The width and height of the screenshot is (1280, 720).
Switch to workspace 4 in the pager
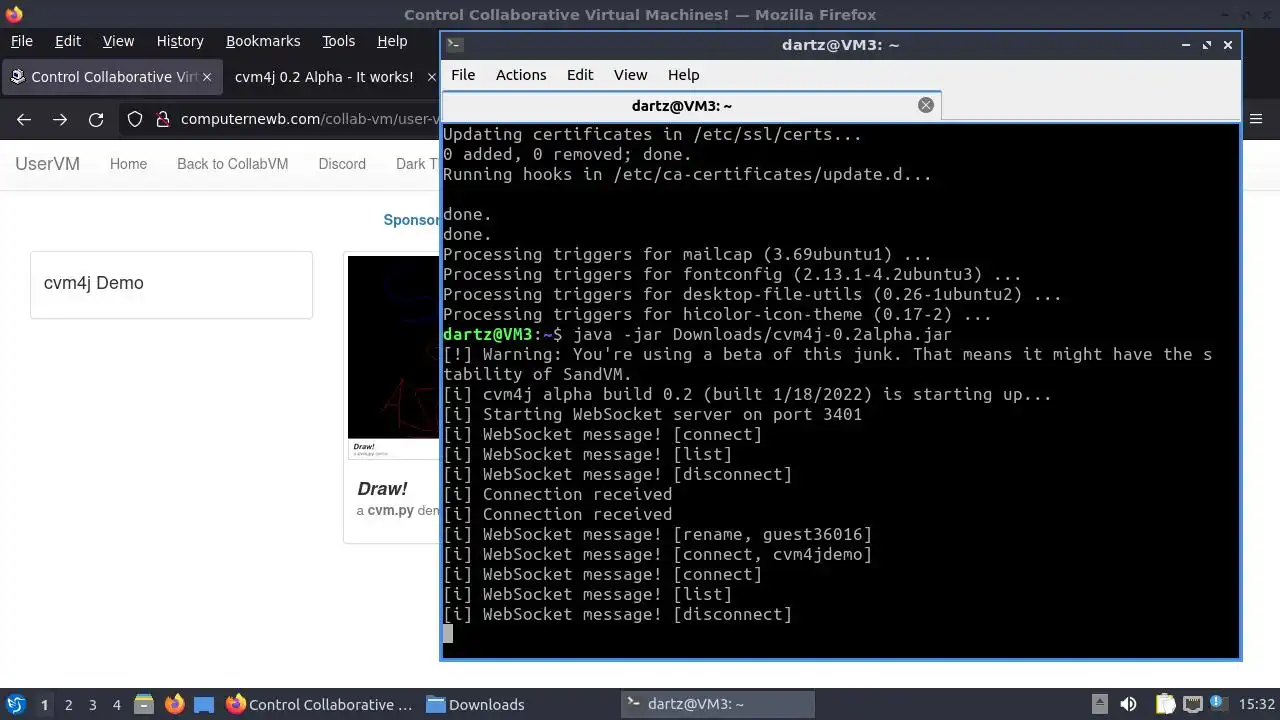116,705
